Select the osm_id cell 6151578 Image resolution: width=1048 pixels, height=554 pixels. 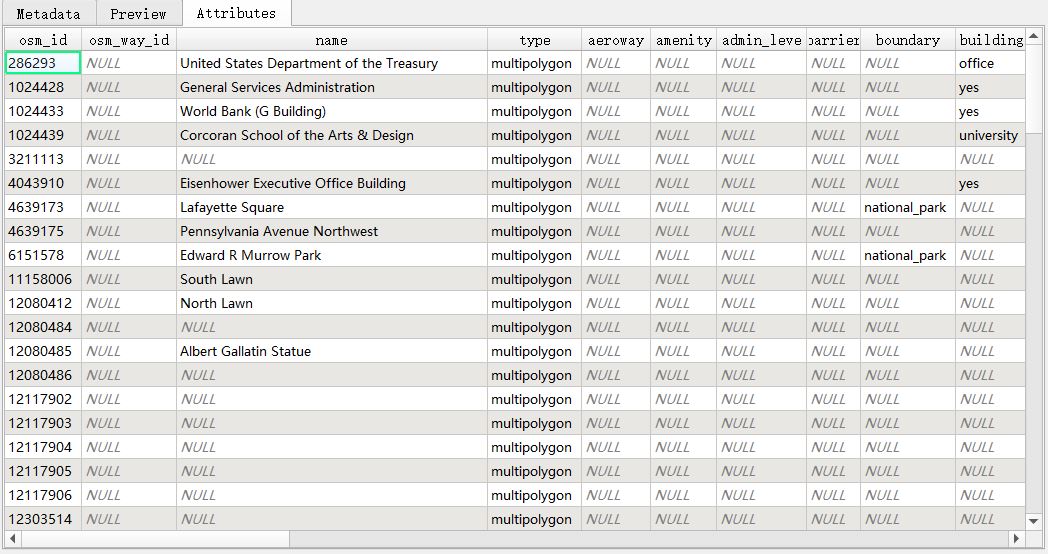pos(43,256)
